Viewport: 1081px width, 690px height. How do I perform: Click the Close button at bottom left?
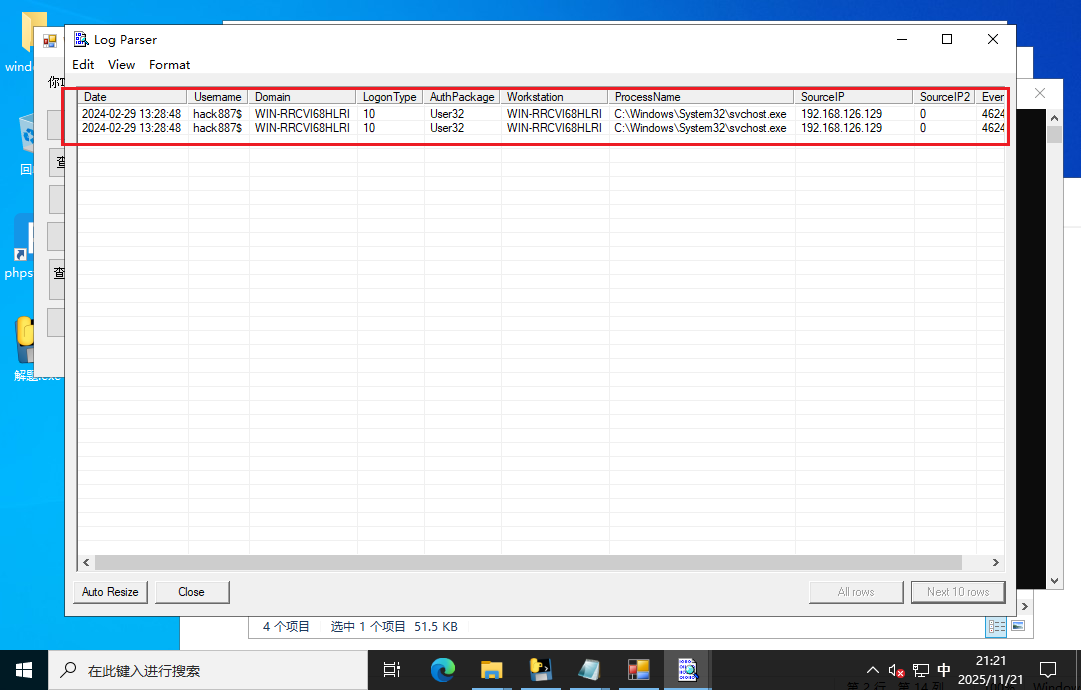tap(192, 592)
